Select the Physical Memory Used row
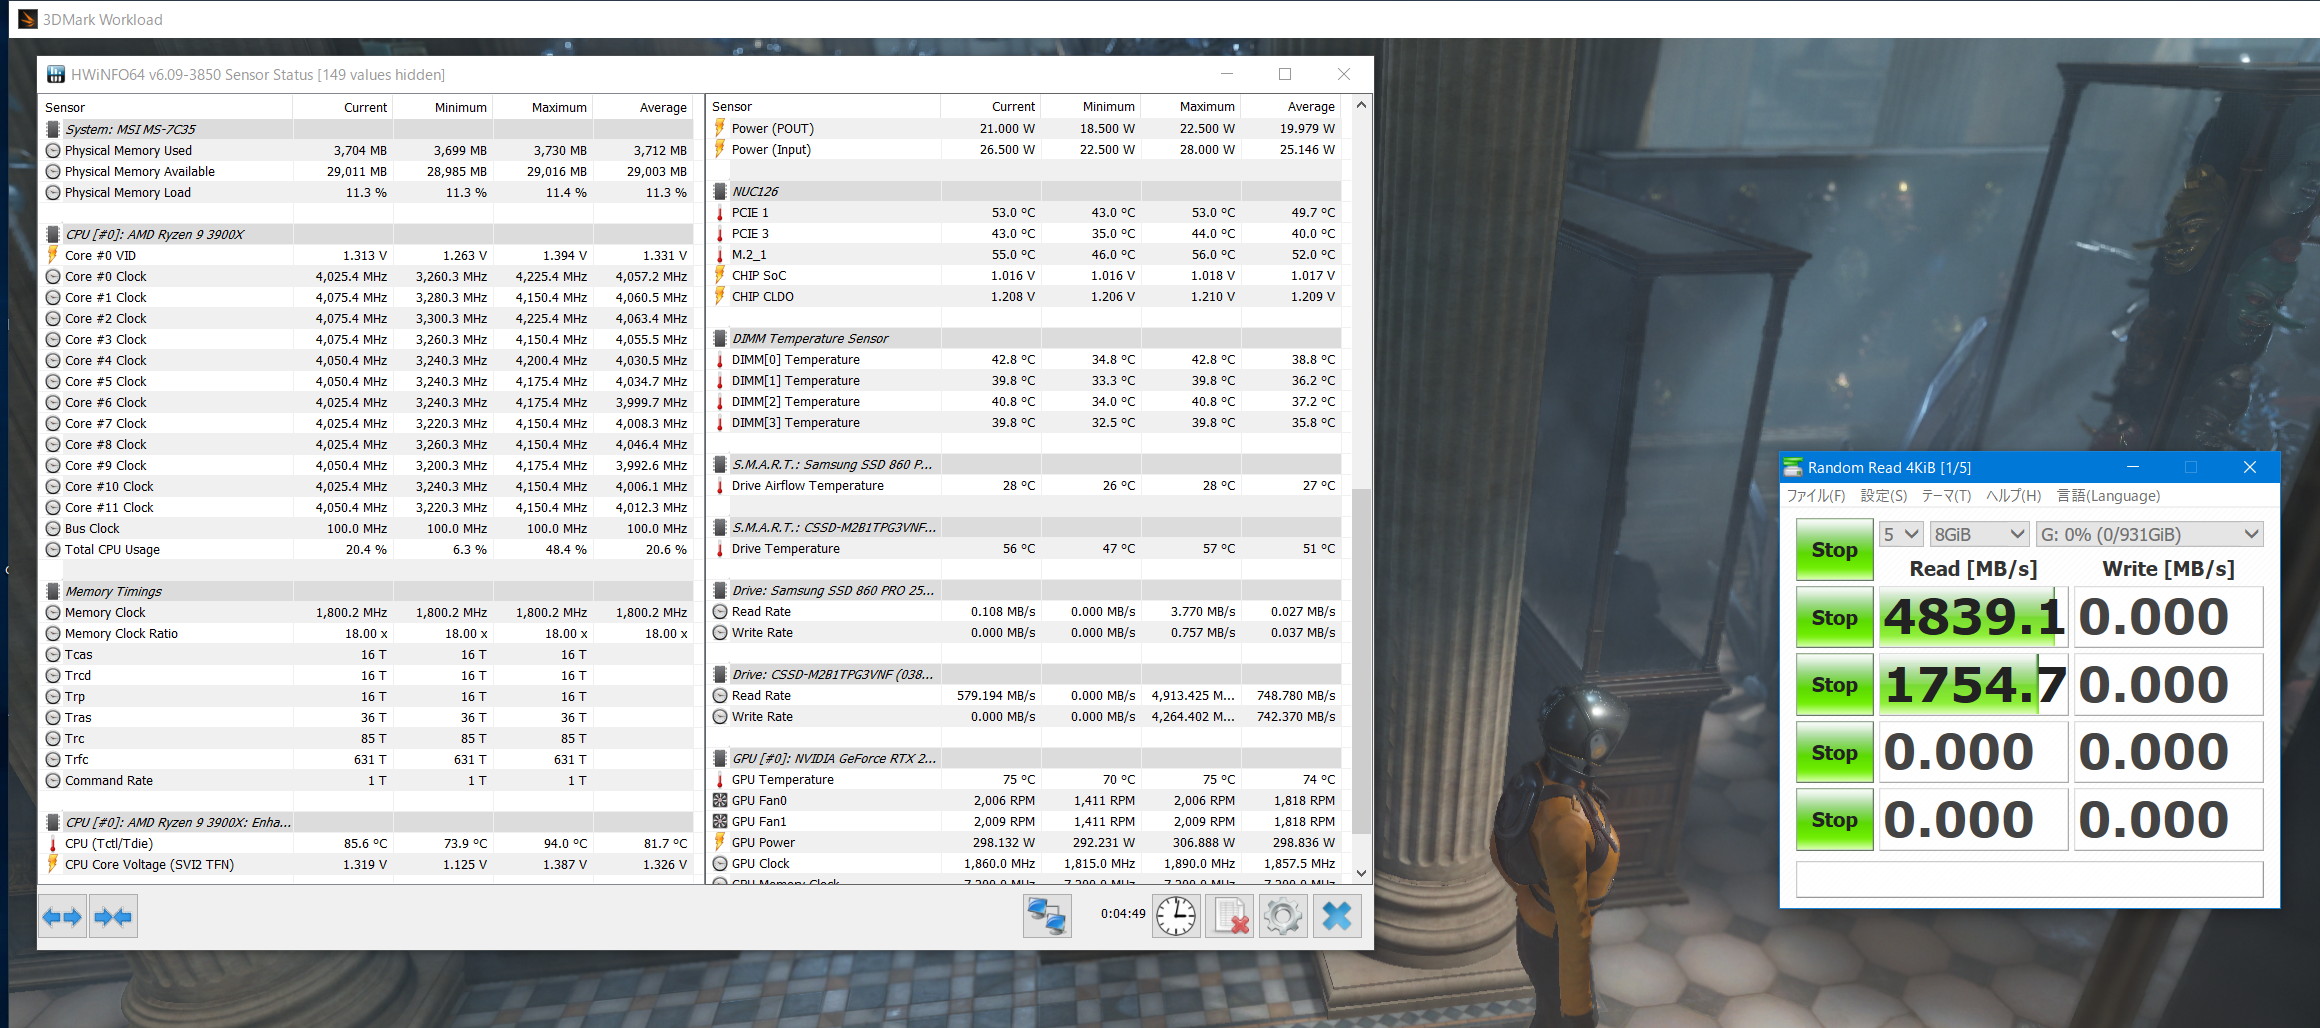Image resolution: width=2320 pixels, height=1028 pixels. coord(368,150)
